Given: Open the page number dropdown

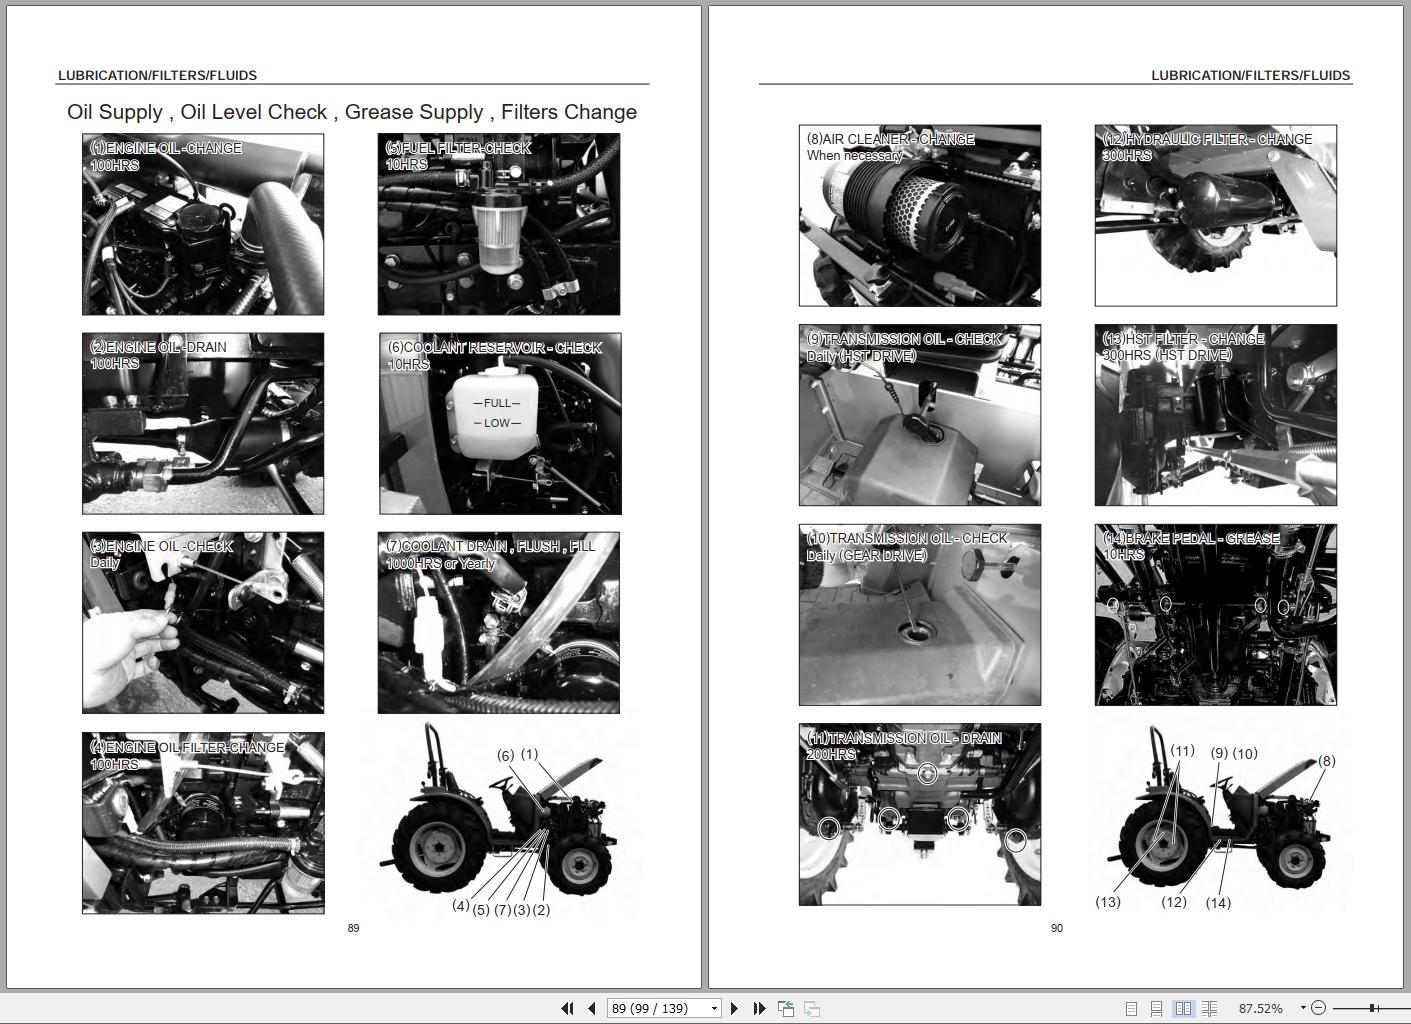Looking at the screenshot, I should click(714, 1008).
